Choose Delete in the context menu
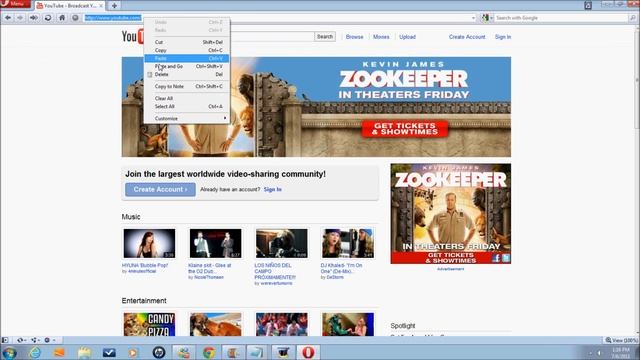The height and width of the screenshot is (360, 640). point(187,74)
